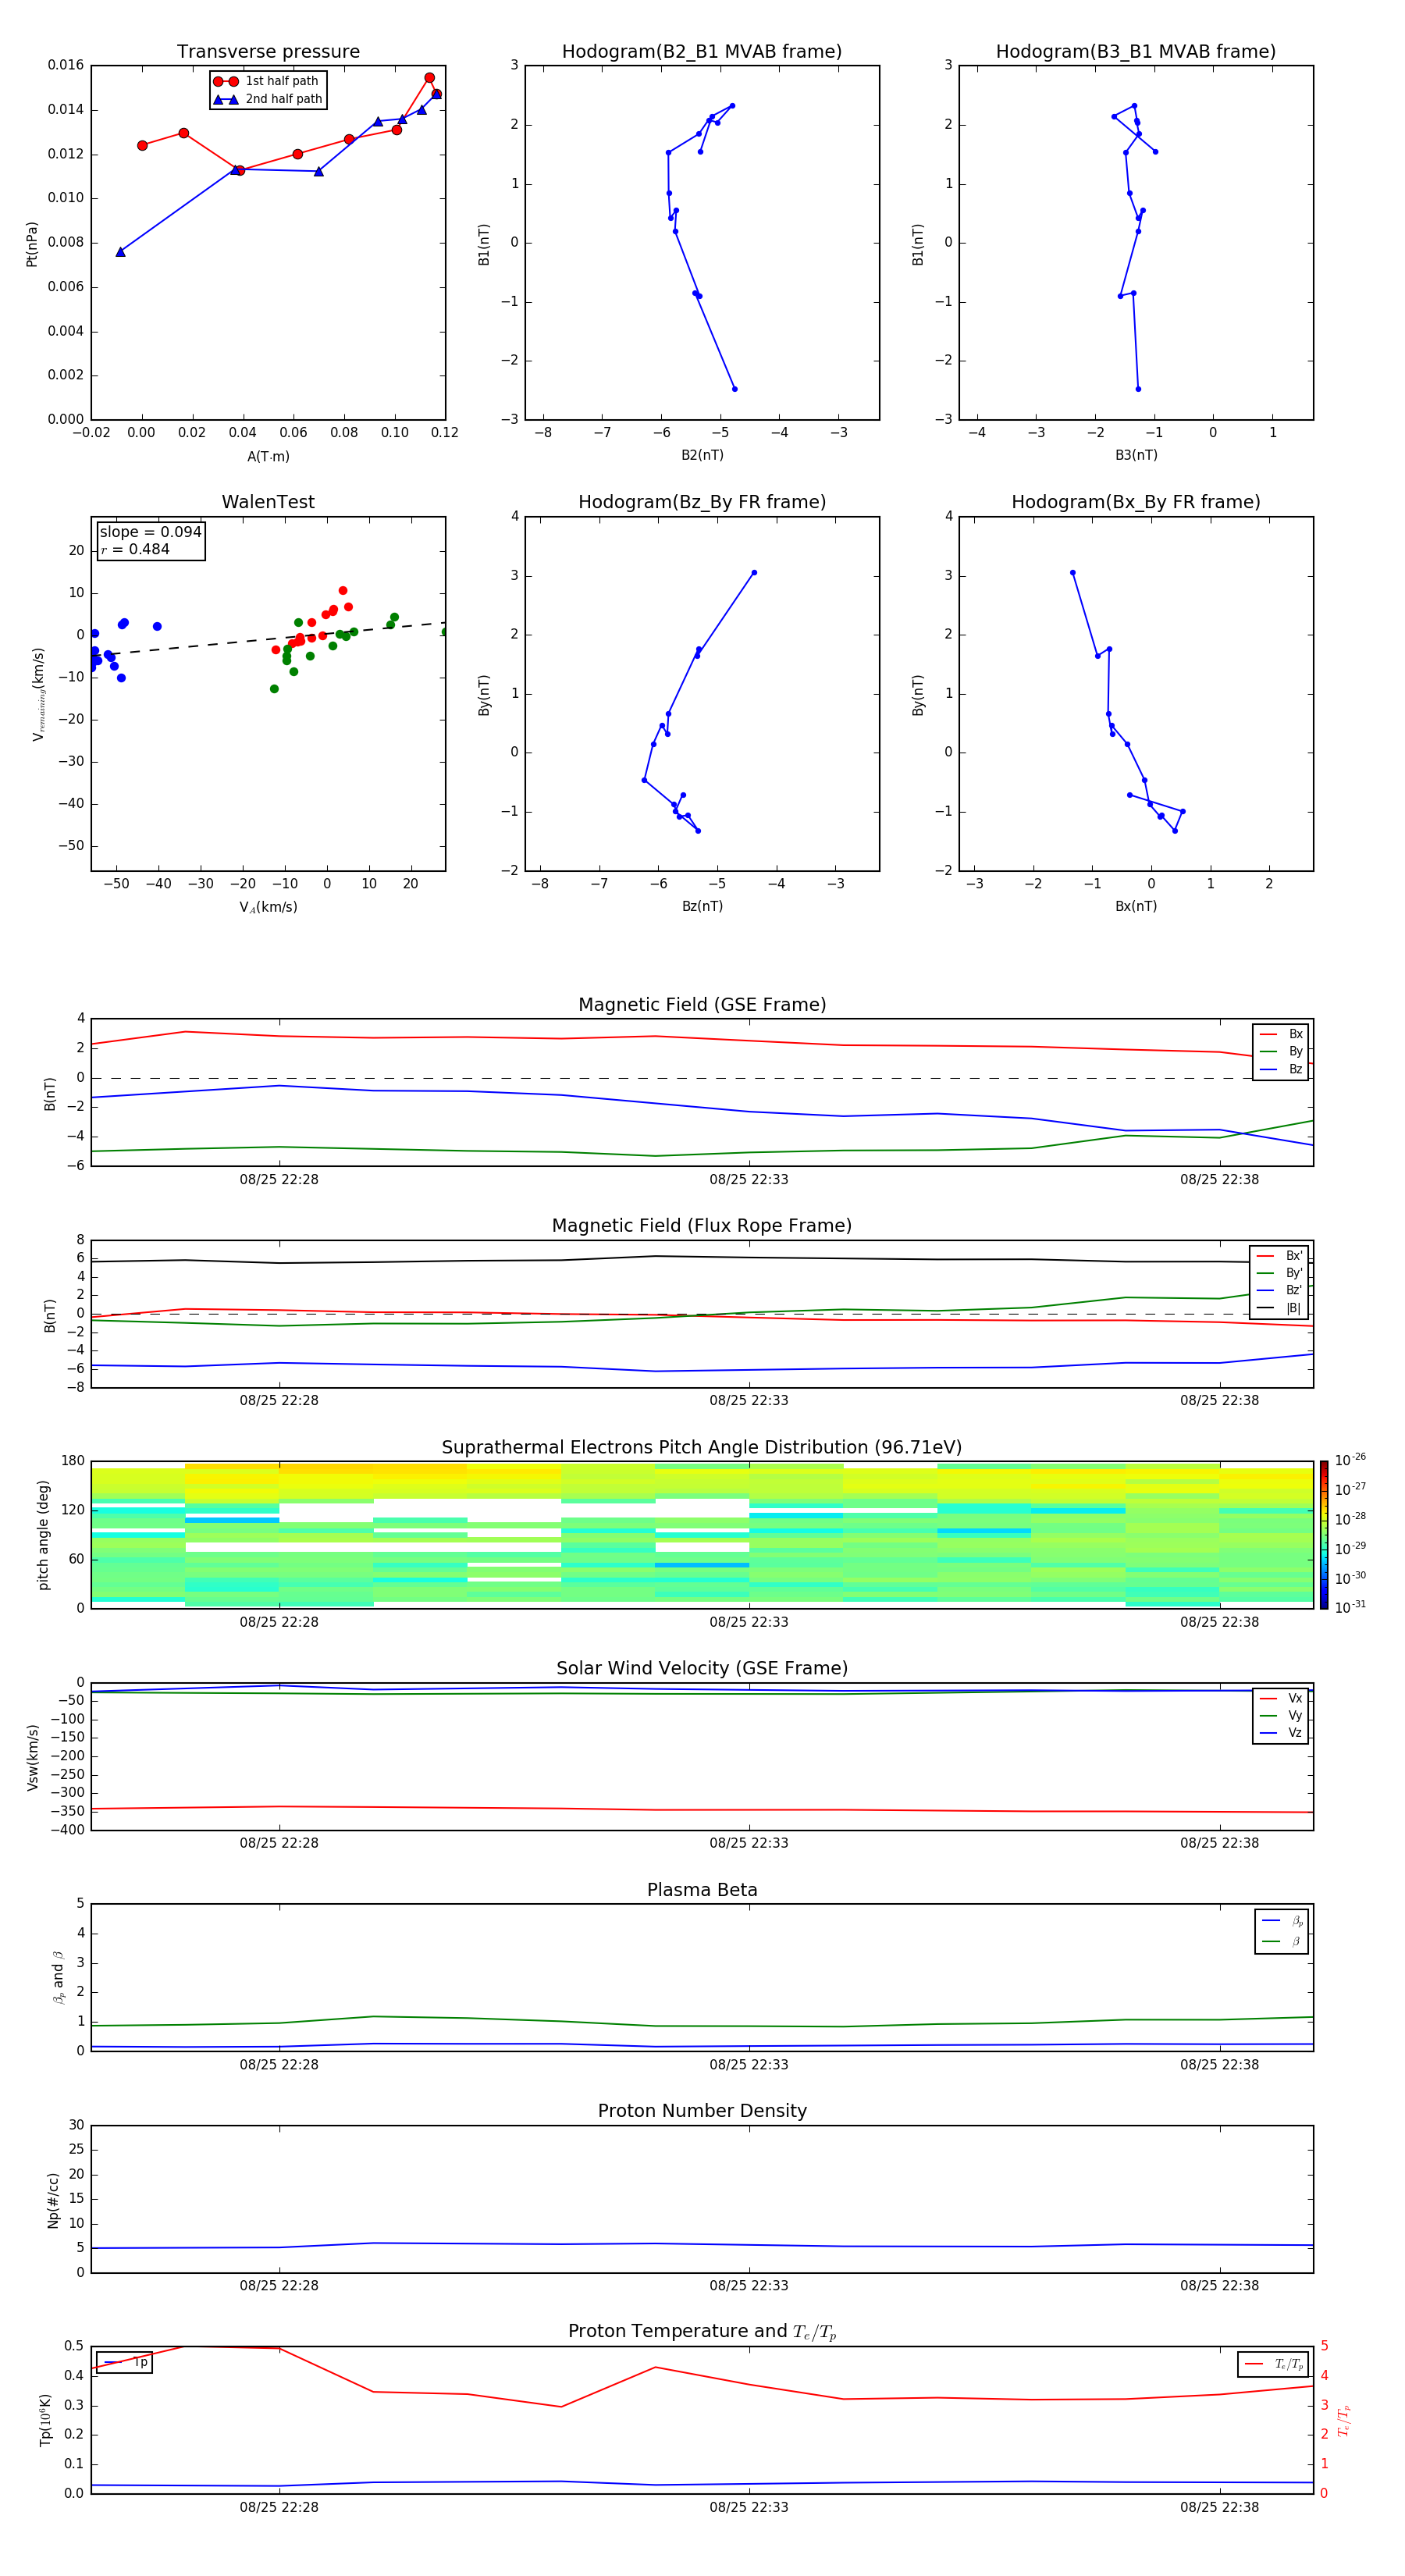The width and height of the screenshot is (1405, 2576).
Task: Click the leftmost blue triangle in Transverse pressure
Action: (120, 252)
